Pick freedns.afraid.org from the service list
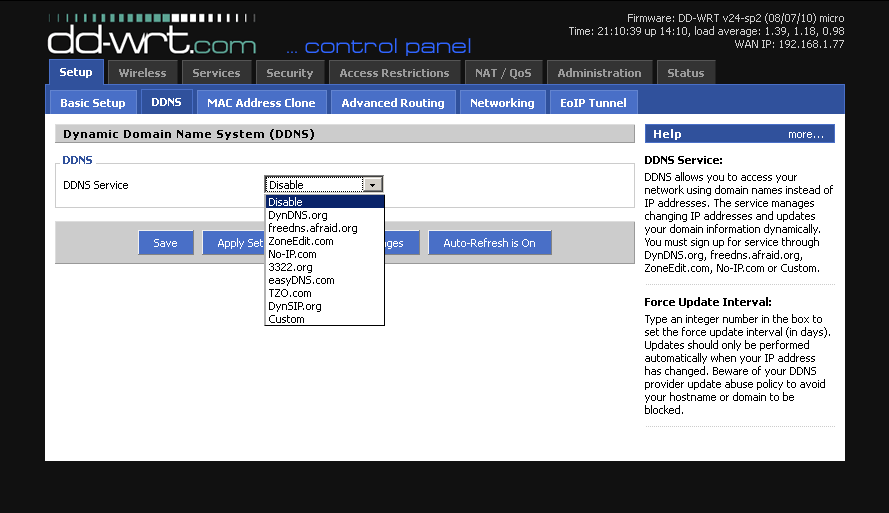 [324, 228]
